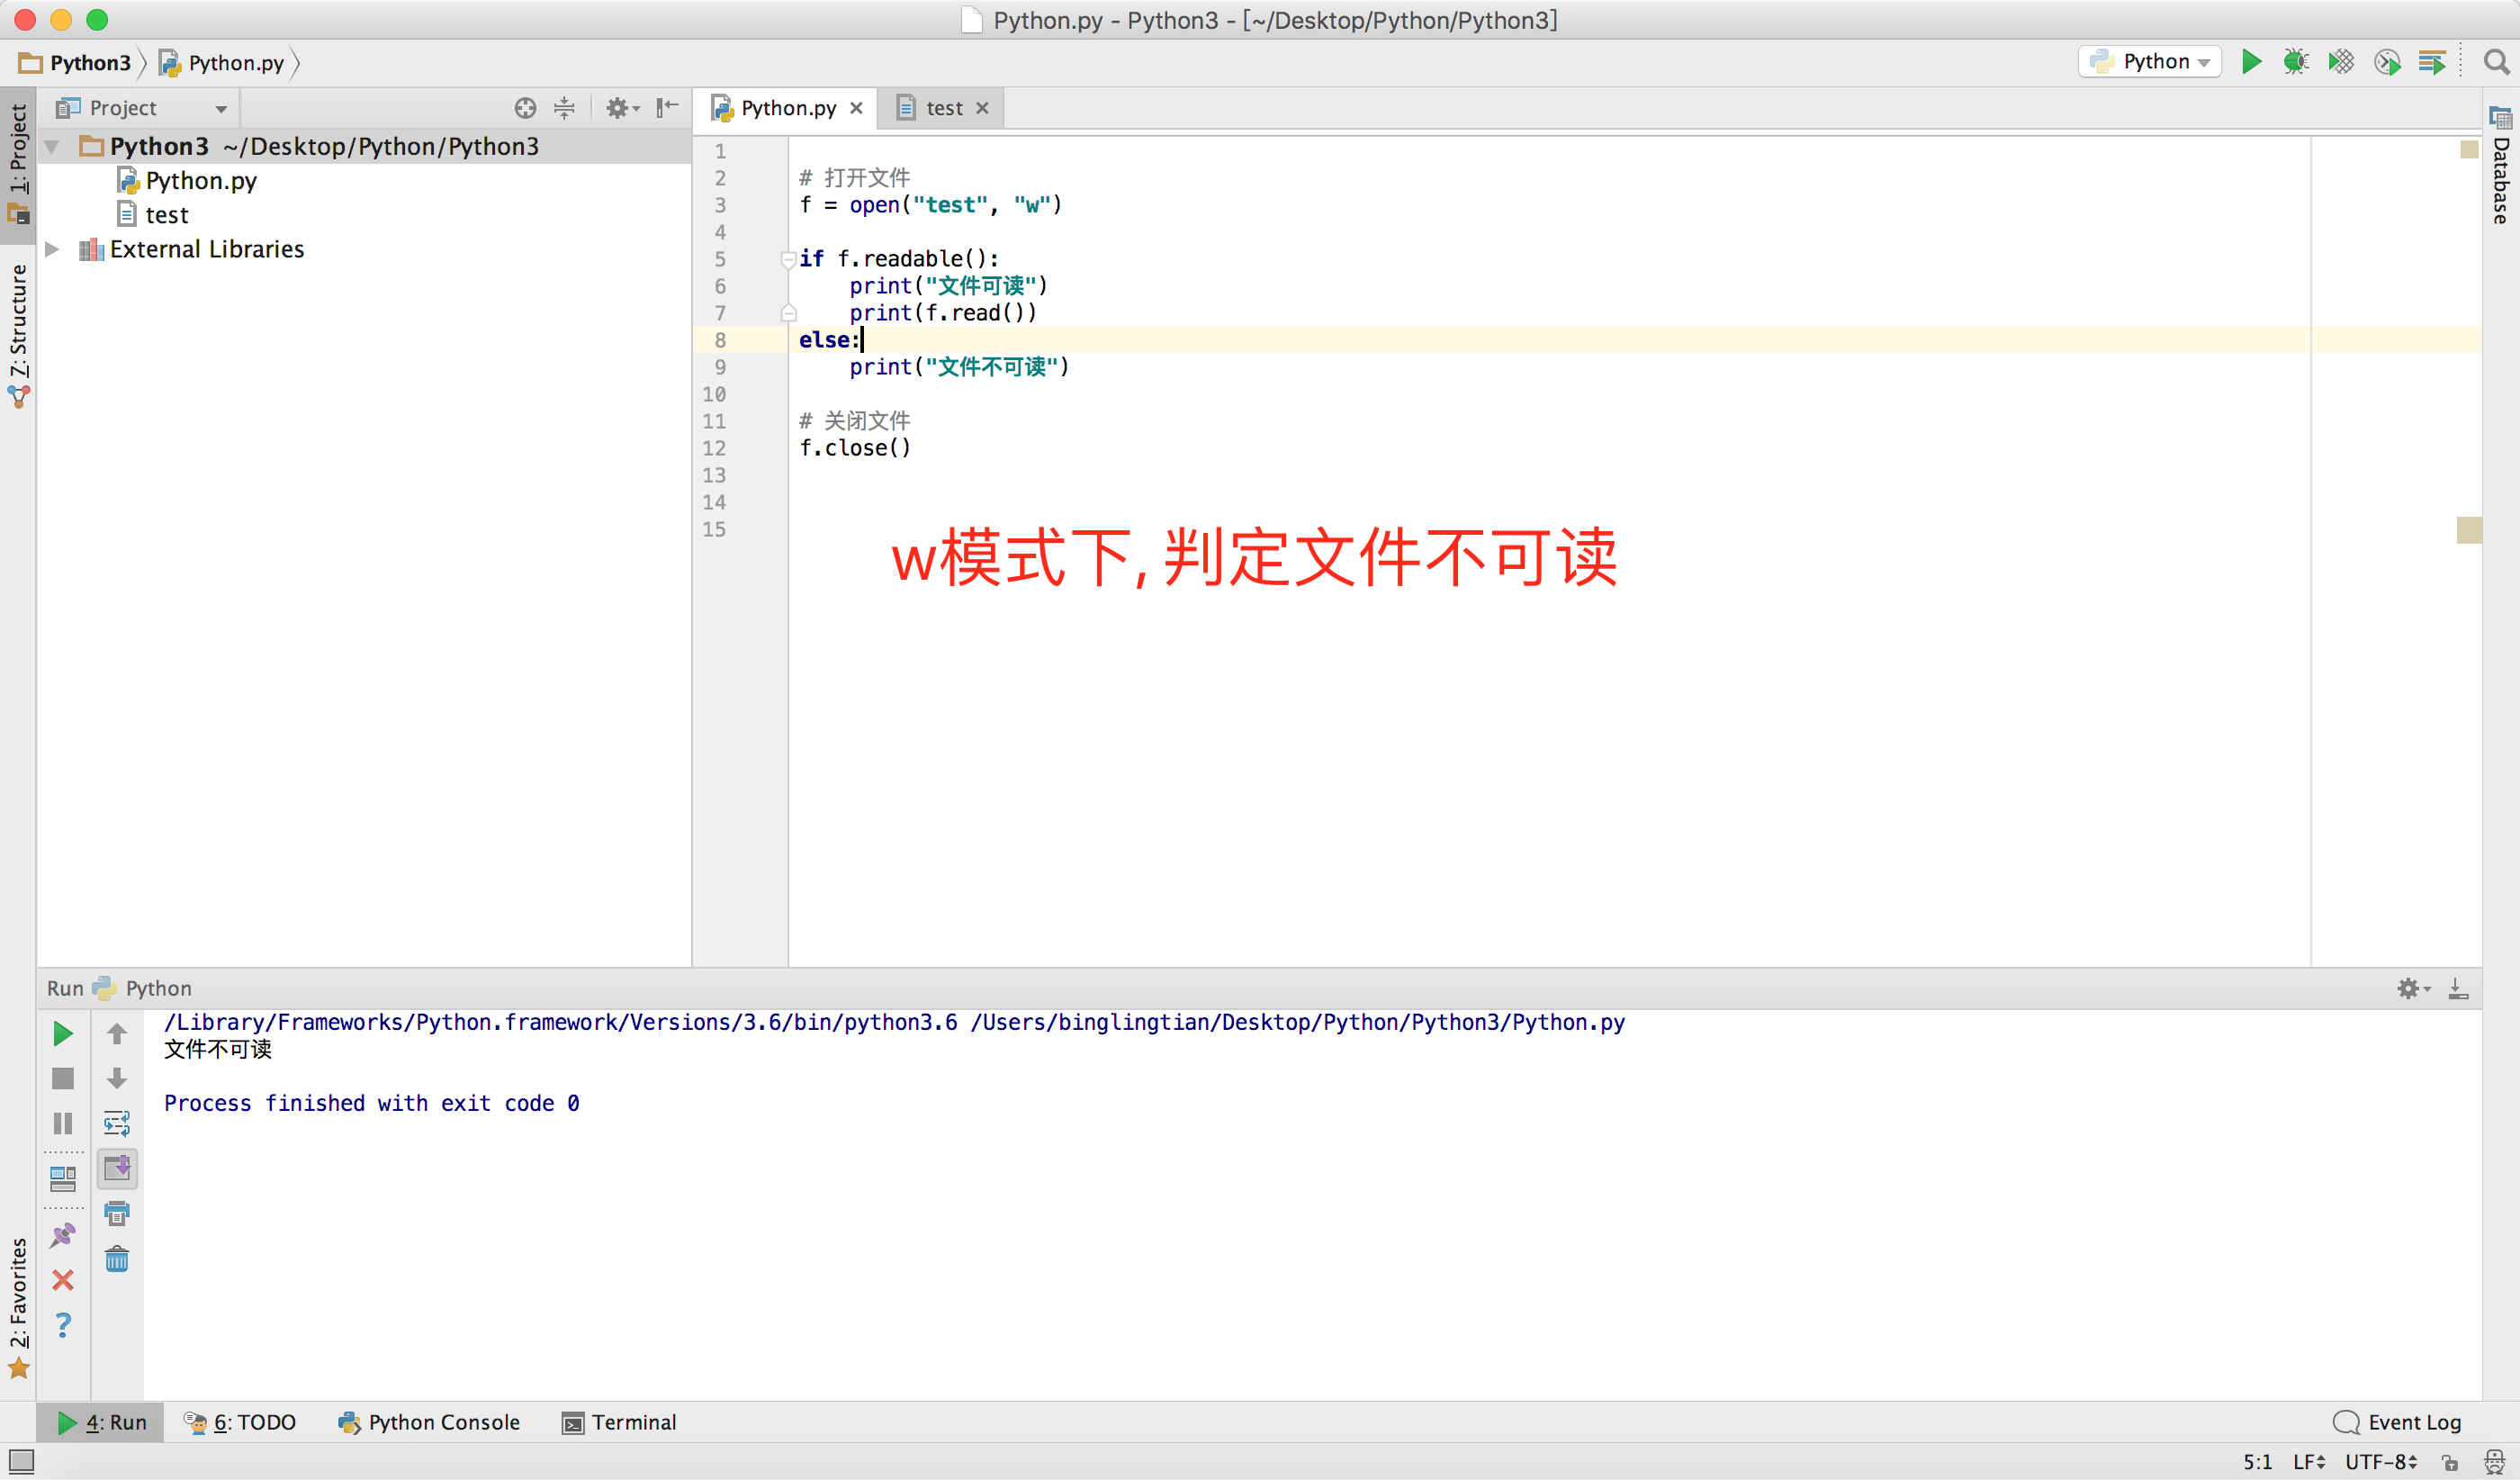The width and height of the screenshot is (2520, 1480).
Task: Open Search Everywhere magnifier icon
Action: tap(2496, 62)
